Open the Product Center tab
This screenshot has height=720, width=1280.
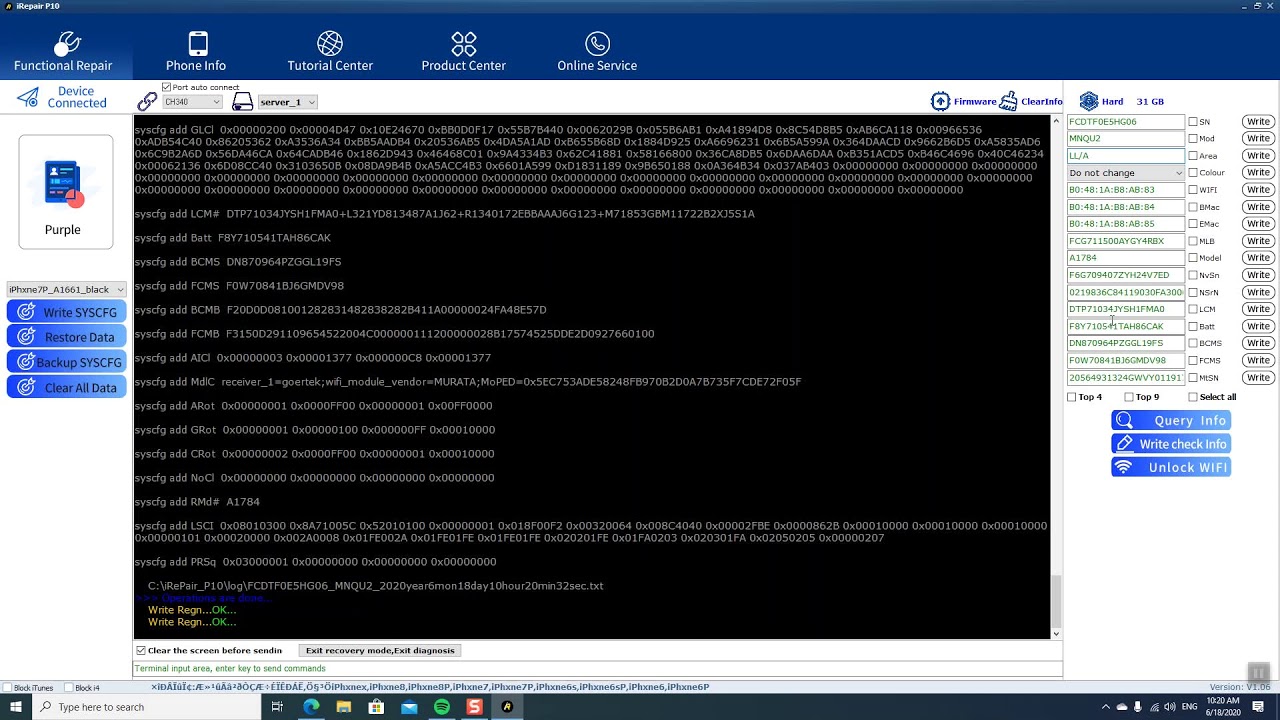[x=463, y=51]
